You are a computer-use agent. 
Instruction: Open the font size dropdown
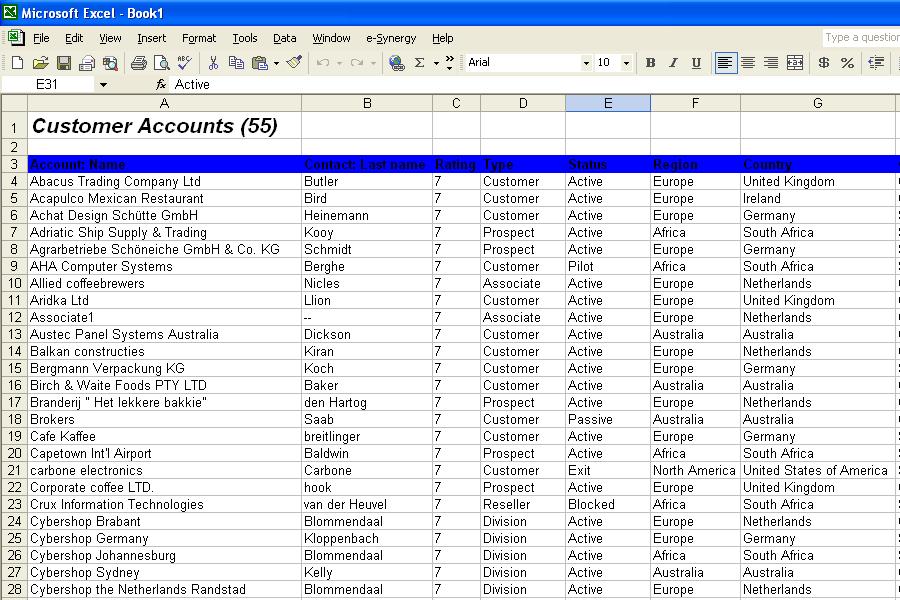tap(626, 62)
